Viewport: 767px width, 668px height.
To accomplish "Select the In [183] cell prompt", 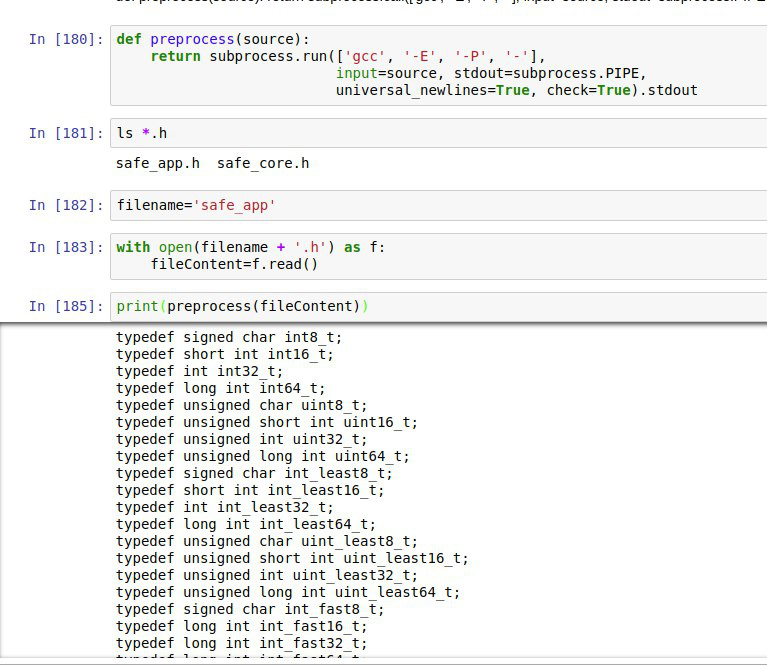I will pos(65,247).
